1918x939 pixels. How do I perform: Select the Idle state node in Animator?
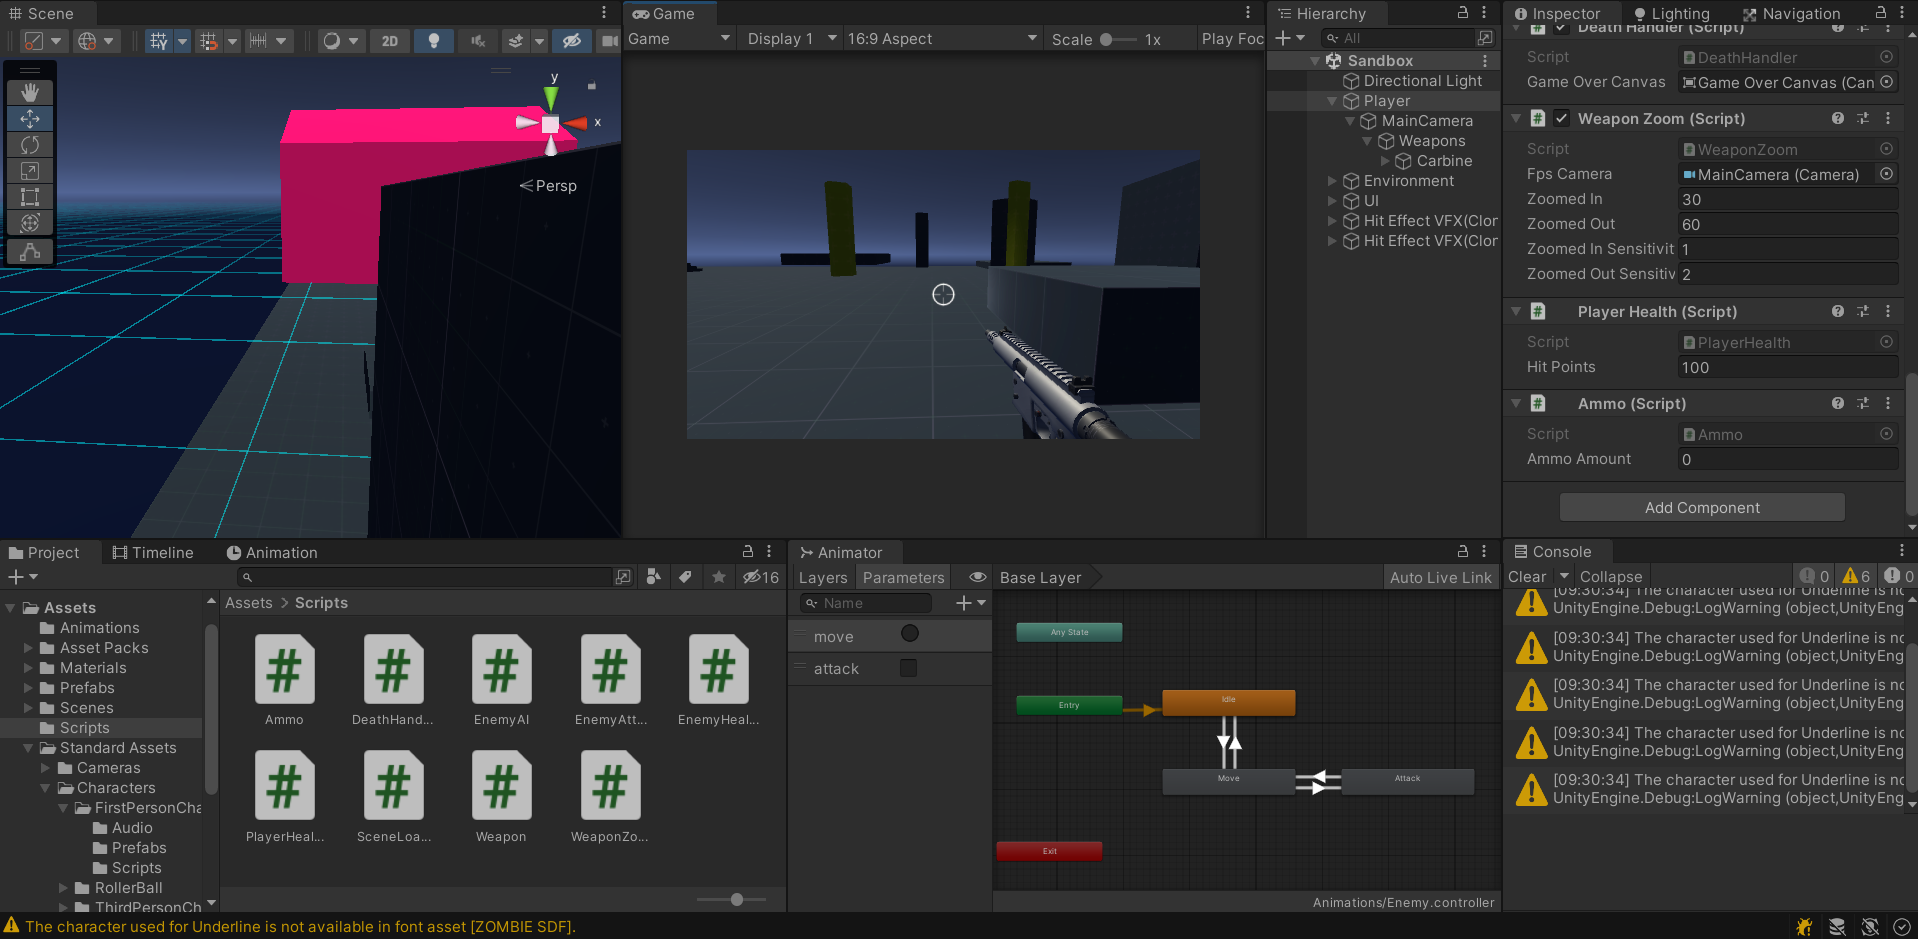coord(1229,702)
